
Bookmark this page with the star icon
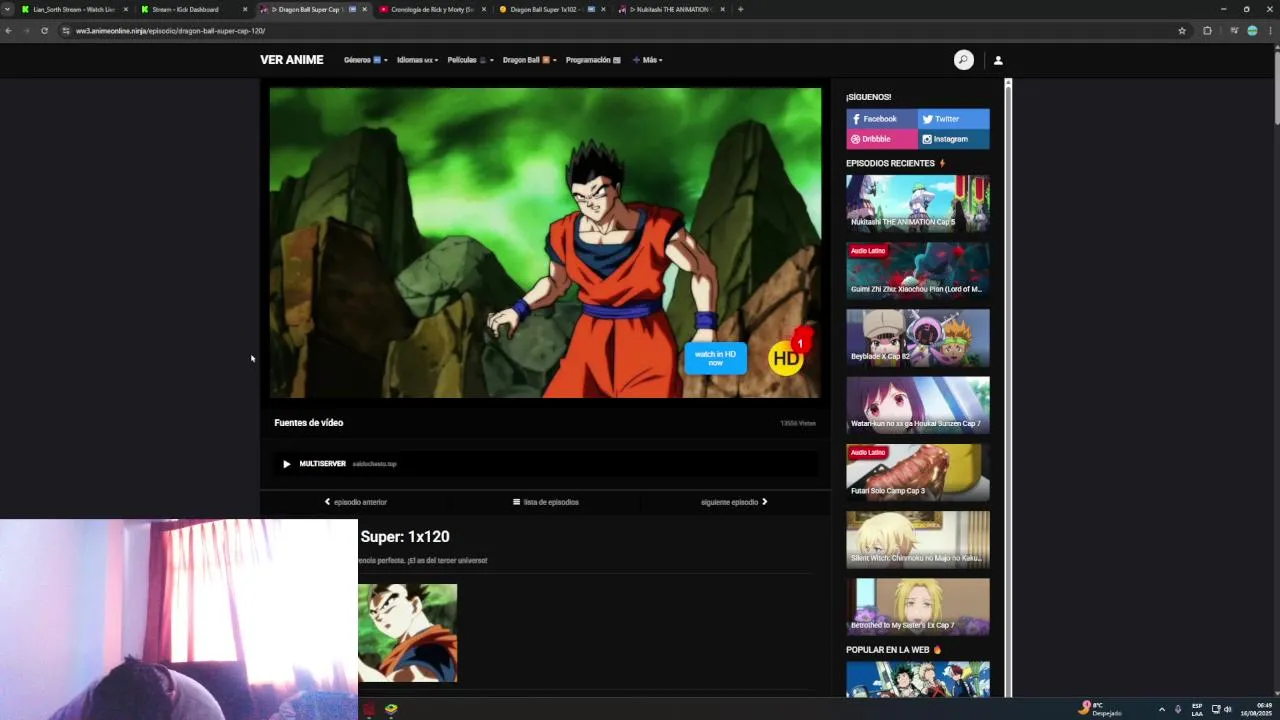tap(1182, 31)
